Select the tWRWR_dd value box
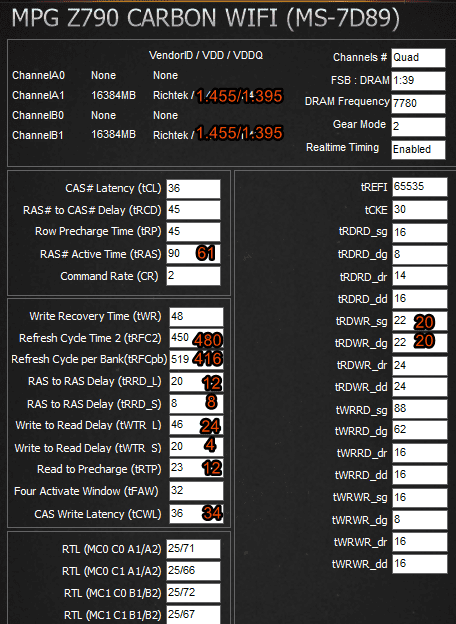456x624 pixels. 420,564
